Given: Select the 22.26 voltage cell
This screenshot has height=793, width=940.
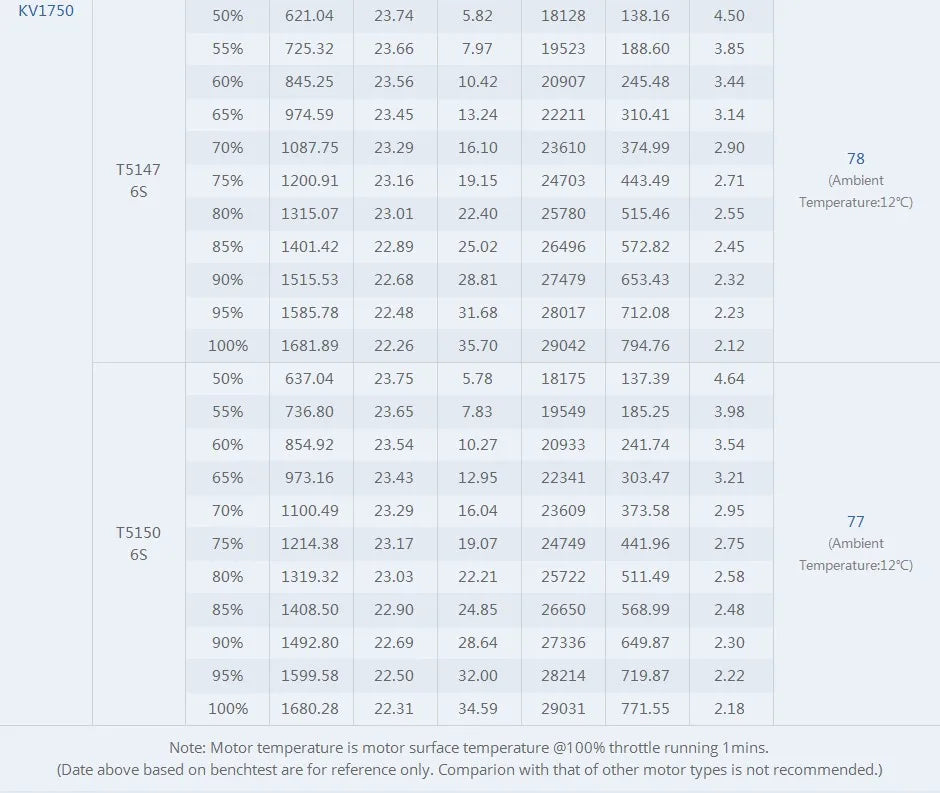Looking at the screenshot, I should (394, 346).
